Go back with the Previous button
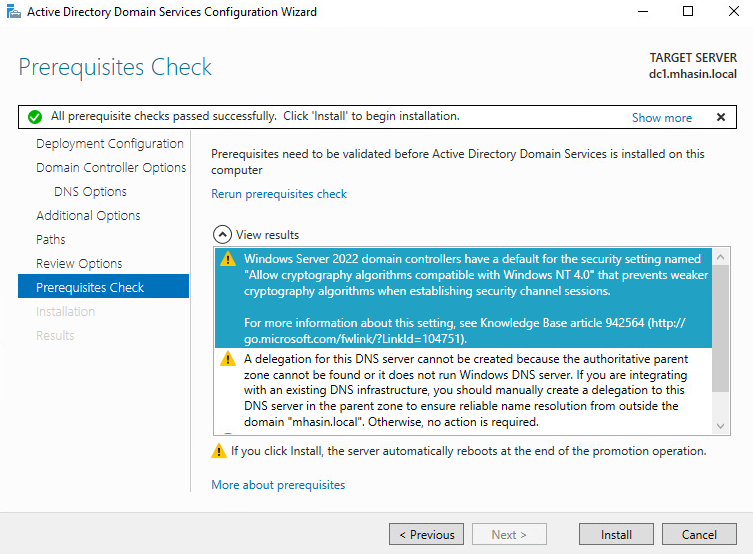753x554 pixels. click(x=426, y=534)
